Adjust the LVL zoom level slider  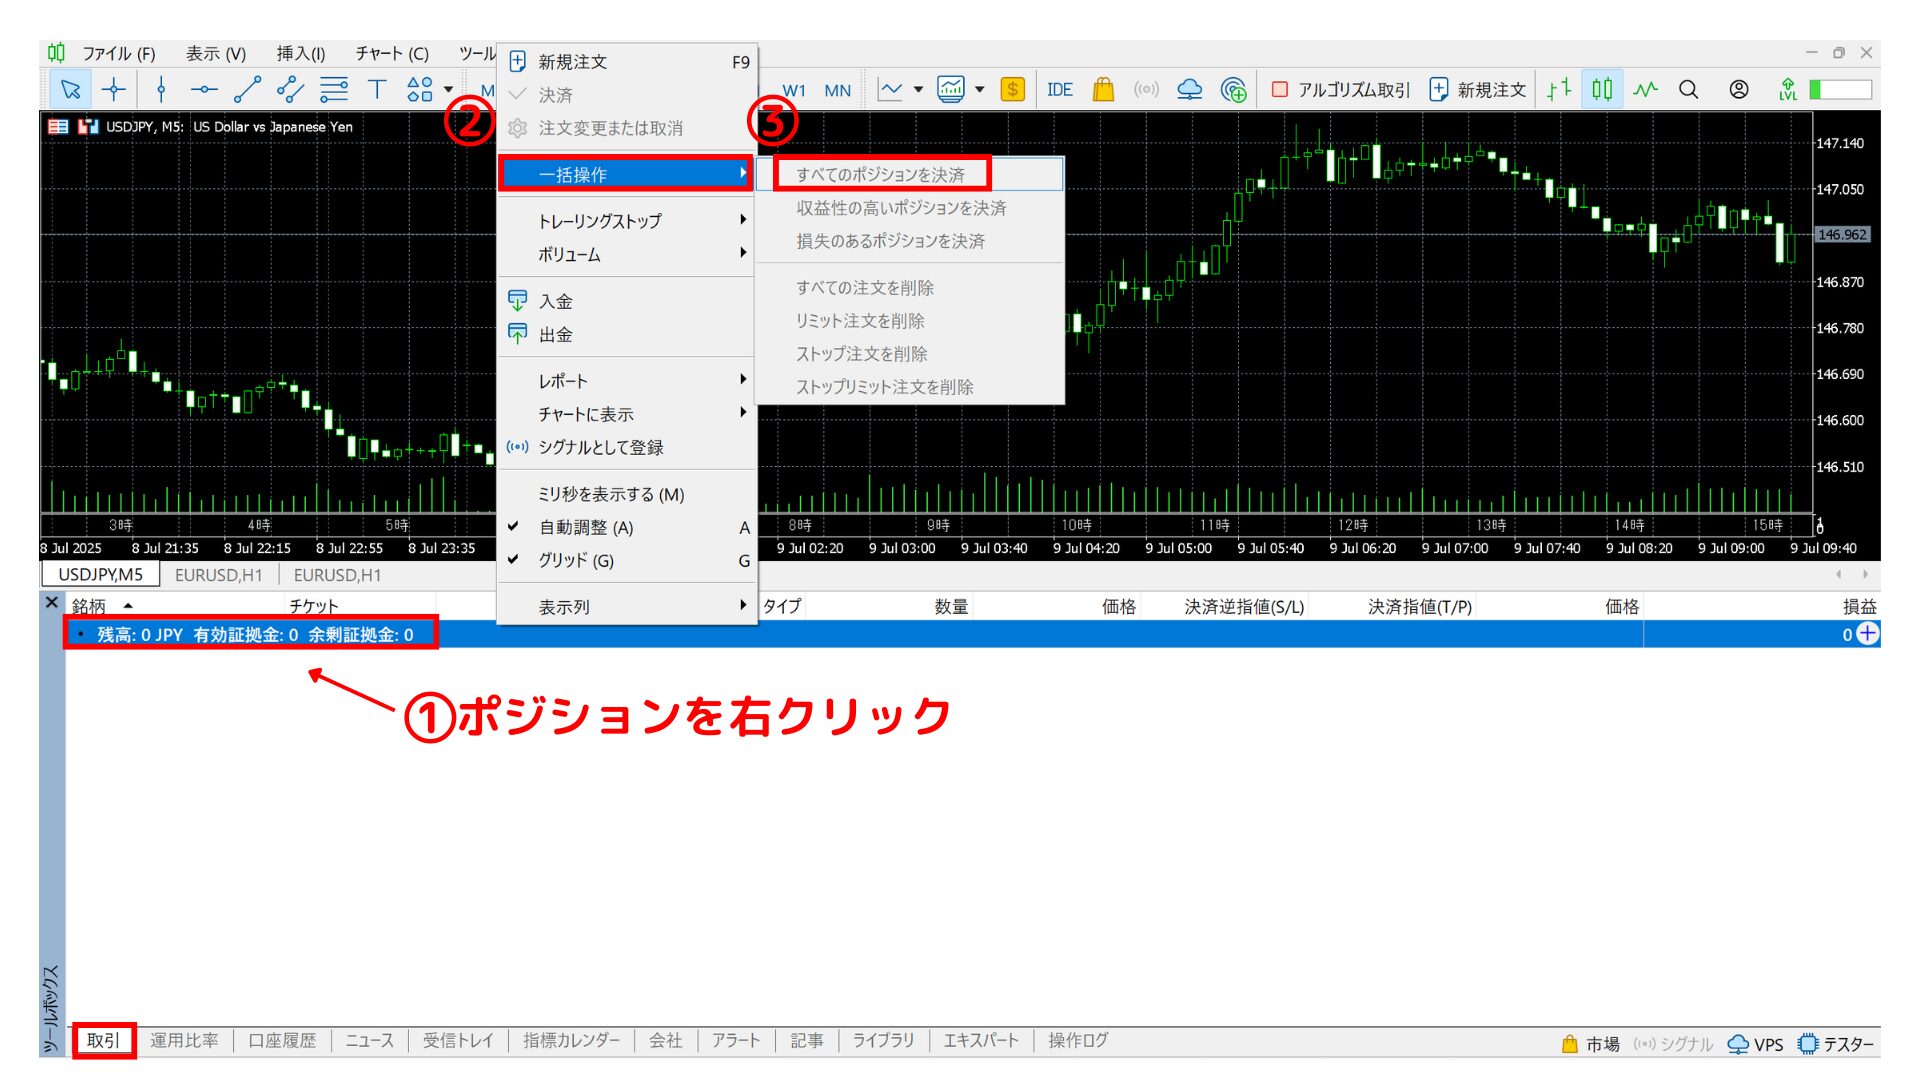coord(1835,89)
